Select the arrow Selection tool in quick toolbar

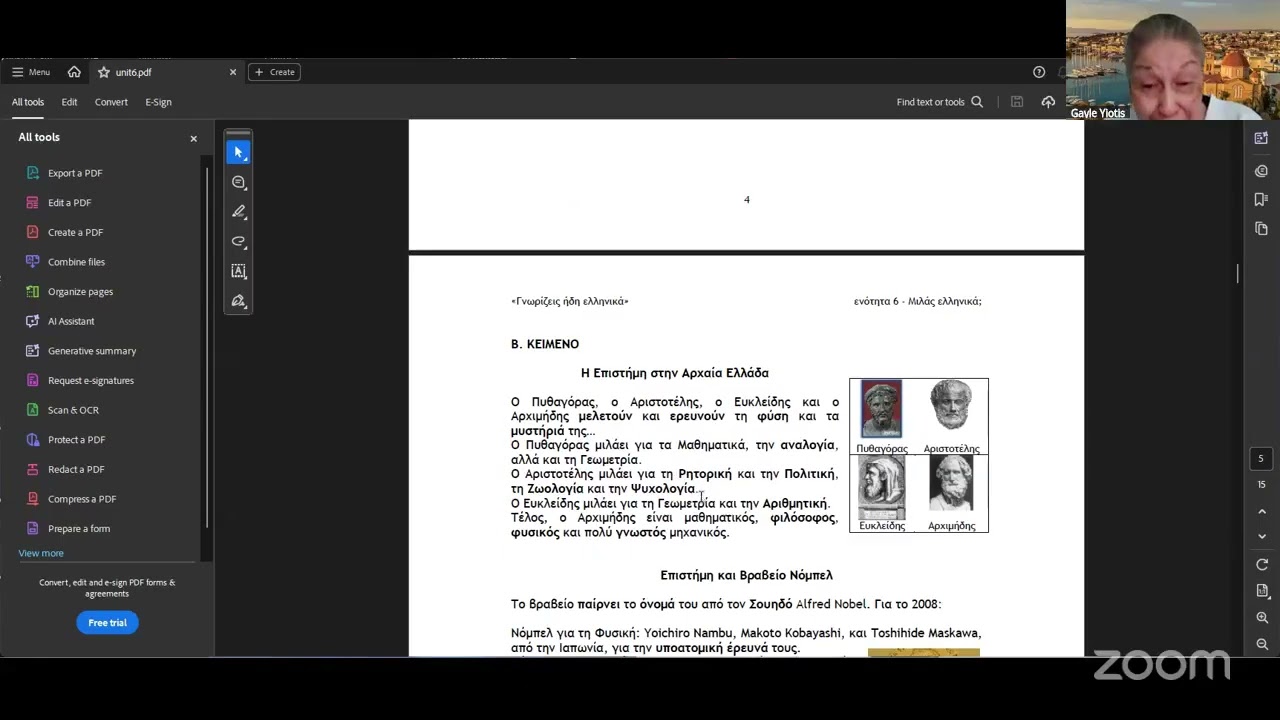tap(238, 152)
